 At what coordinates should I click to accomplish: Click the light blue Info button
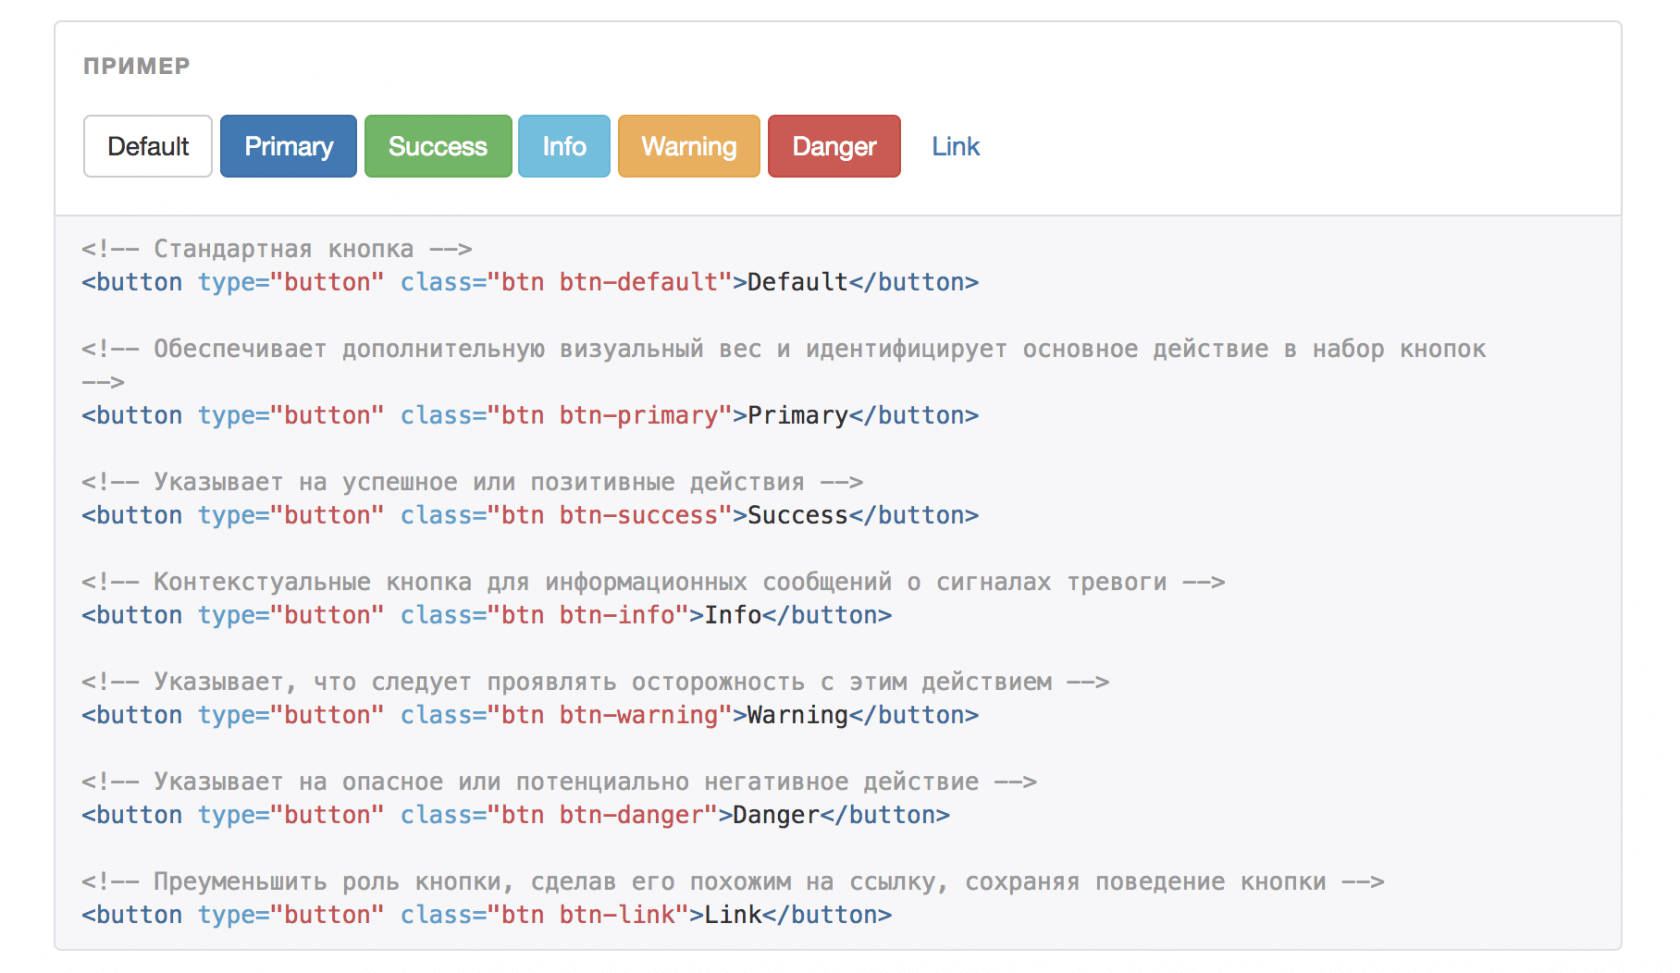click(x=564, y=146)
